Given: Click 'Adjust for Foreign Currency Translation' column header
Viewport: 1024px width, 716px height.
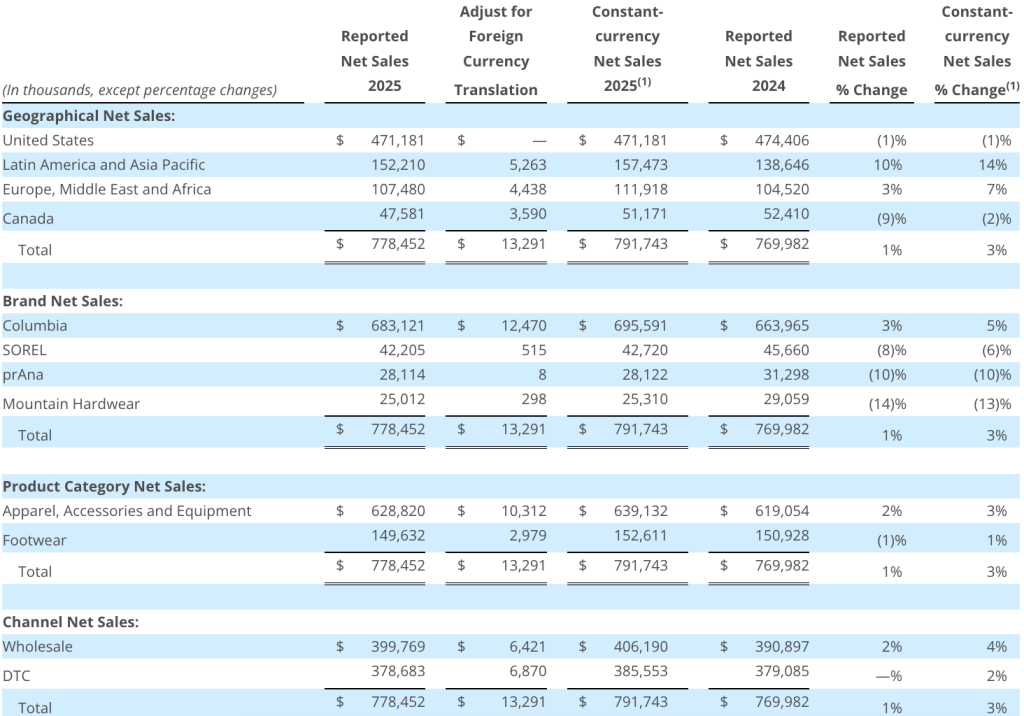Looking at the screenshot, I should coord(496,50).
